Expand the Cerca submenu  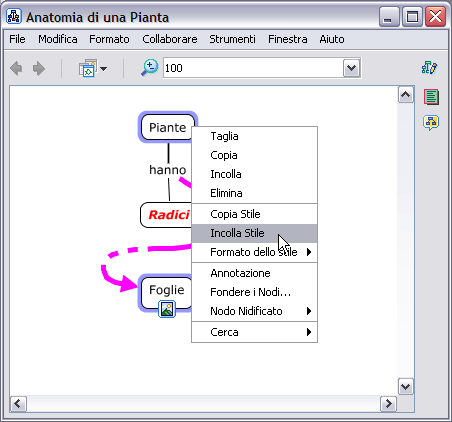[254, 332]
